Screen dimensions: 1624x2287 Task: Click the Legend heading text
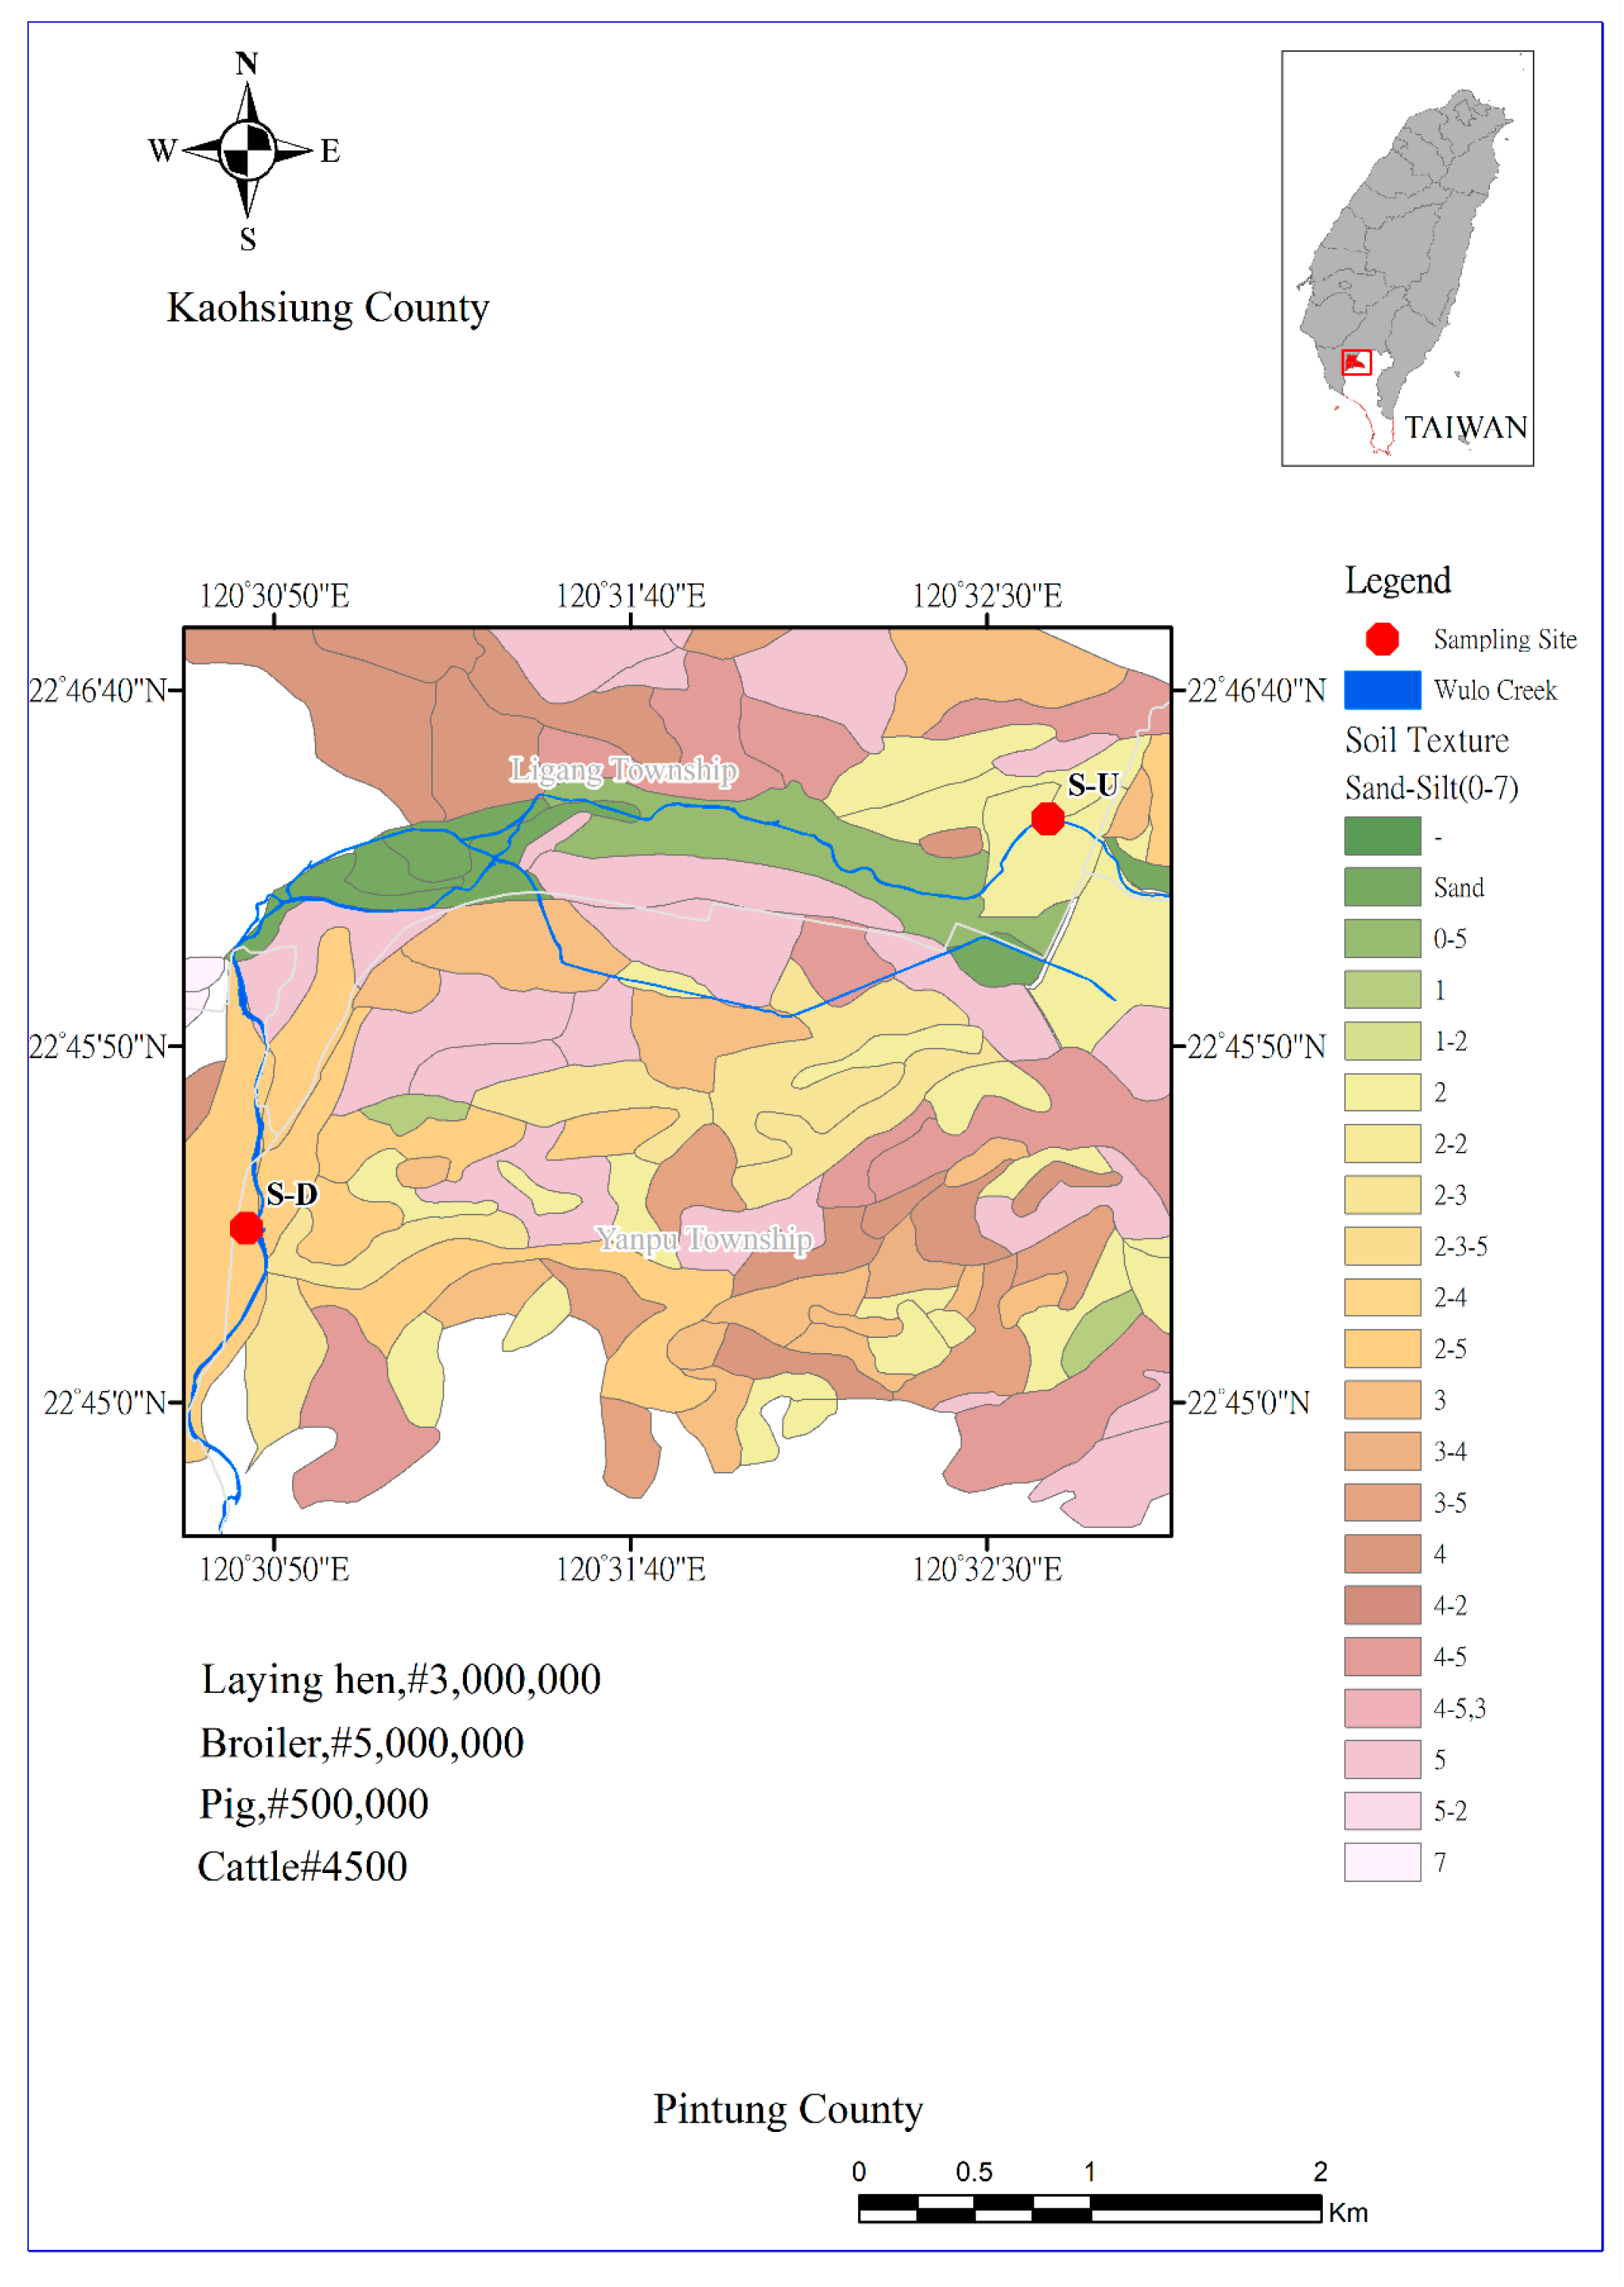click(1397, 580)
